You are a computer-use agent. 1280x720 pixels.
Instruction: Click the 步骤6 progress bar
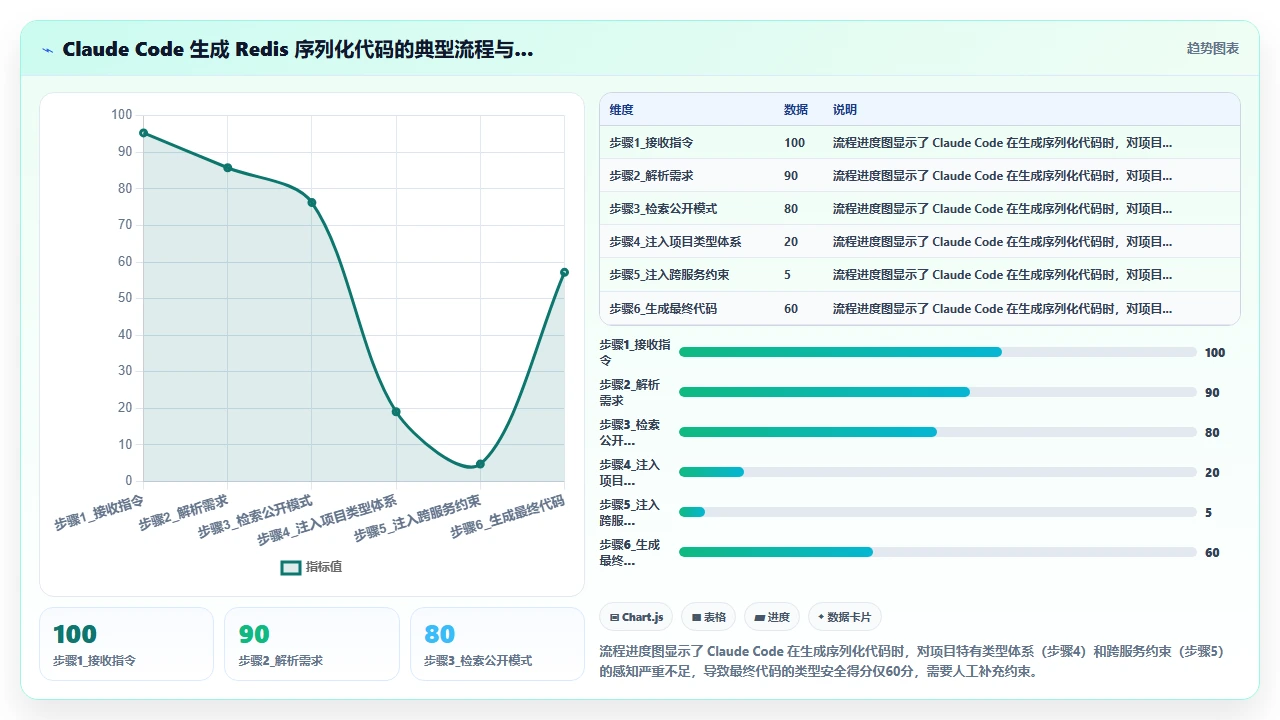938,552
